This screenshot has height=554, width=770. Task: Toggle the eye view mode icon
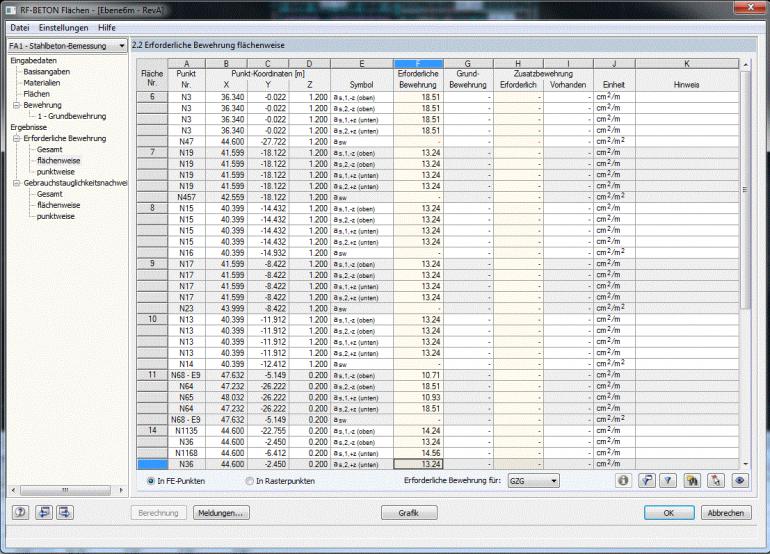(x=741, y=480)
